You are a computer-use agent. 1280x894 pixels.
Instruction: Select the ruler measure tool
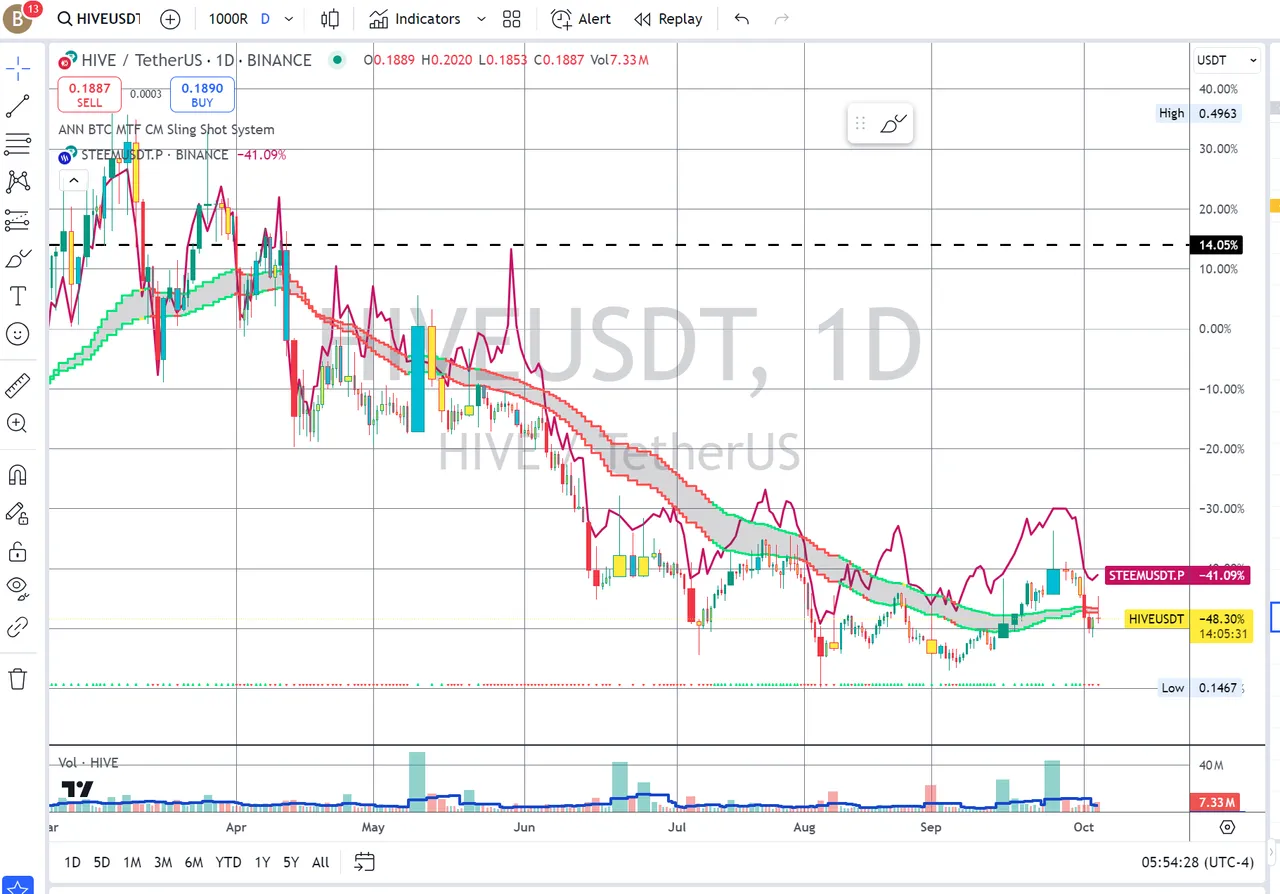click(17, 385)
